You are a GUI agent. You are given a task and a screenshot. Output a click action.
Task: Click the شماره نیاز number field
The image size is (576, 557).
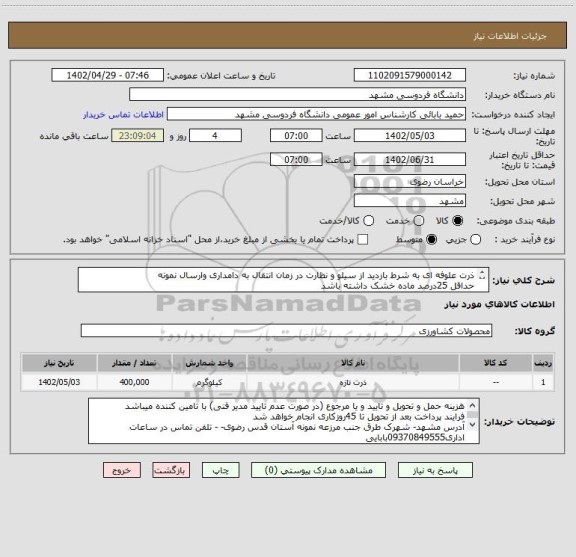pyautogui.click(x=410, y=75)
